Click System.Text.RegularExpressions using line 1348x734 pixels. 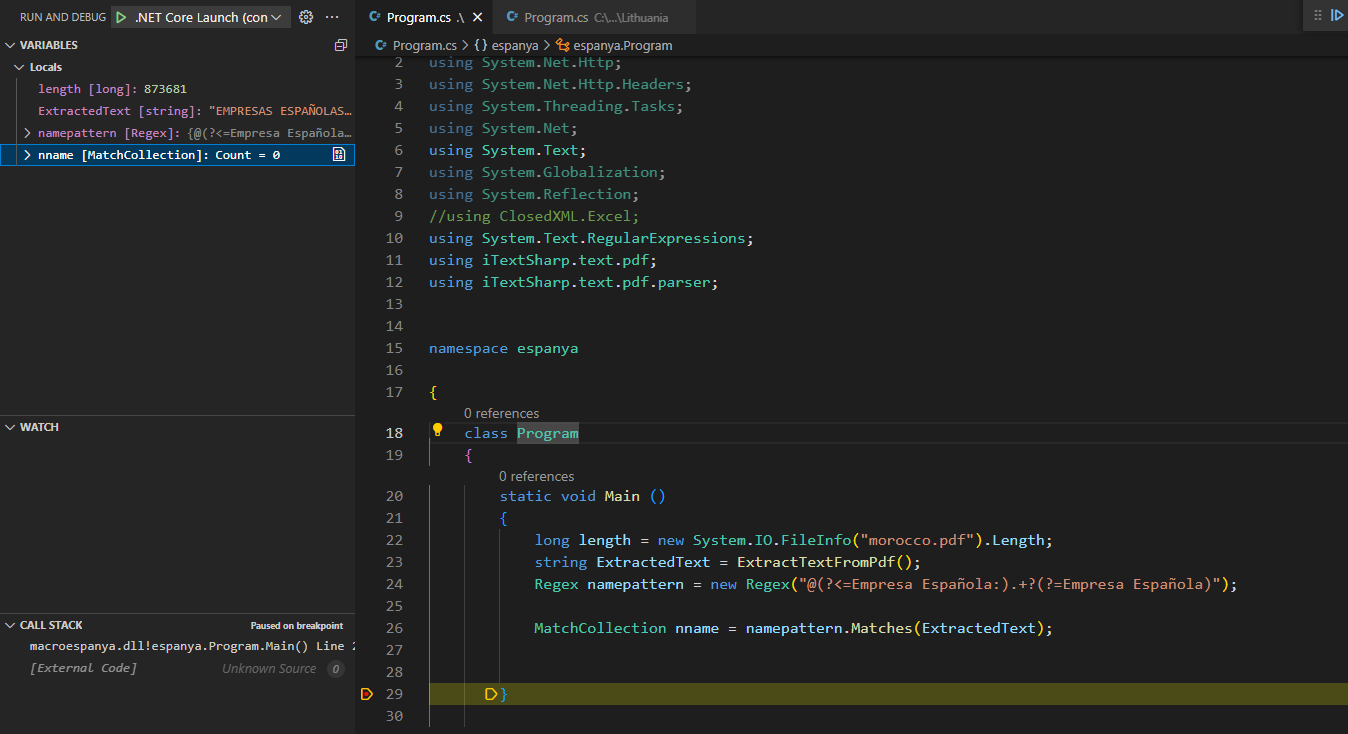coord(591,238)
